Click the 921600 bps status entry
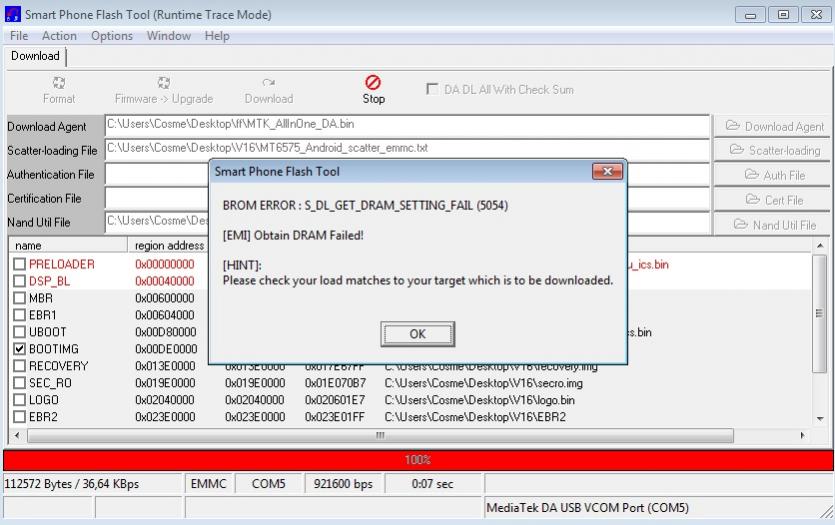 coord(343,483)
